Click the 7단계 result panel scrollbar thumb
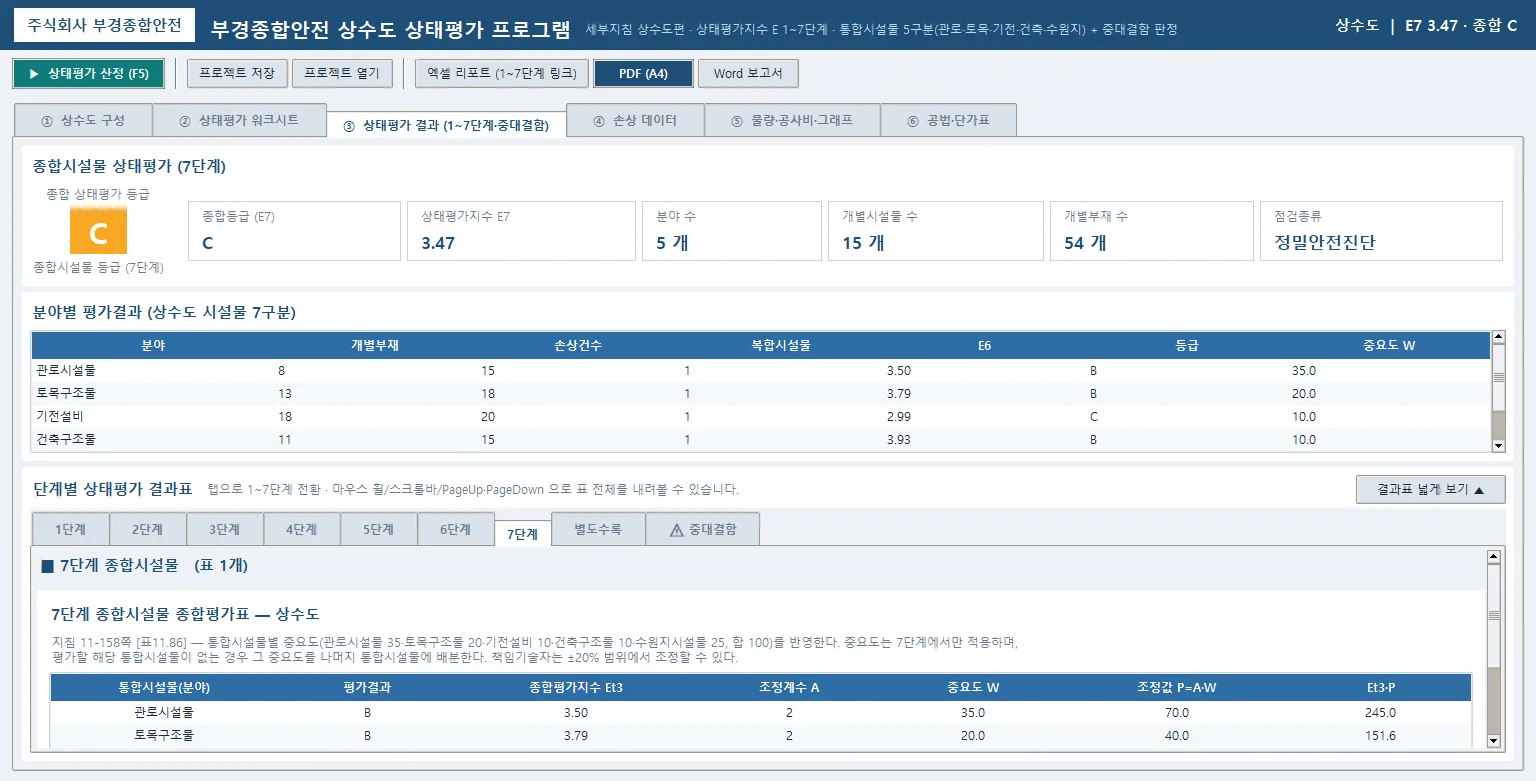 tap(1494, 616)
